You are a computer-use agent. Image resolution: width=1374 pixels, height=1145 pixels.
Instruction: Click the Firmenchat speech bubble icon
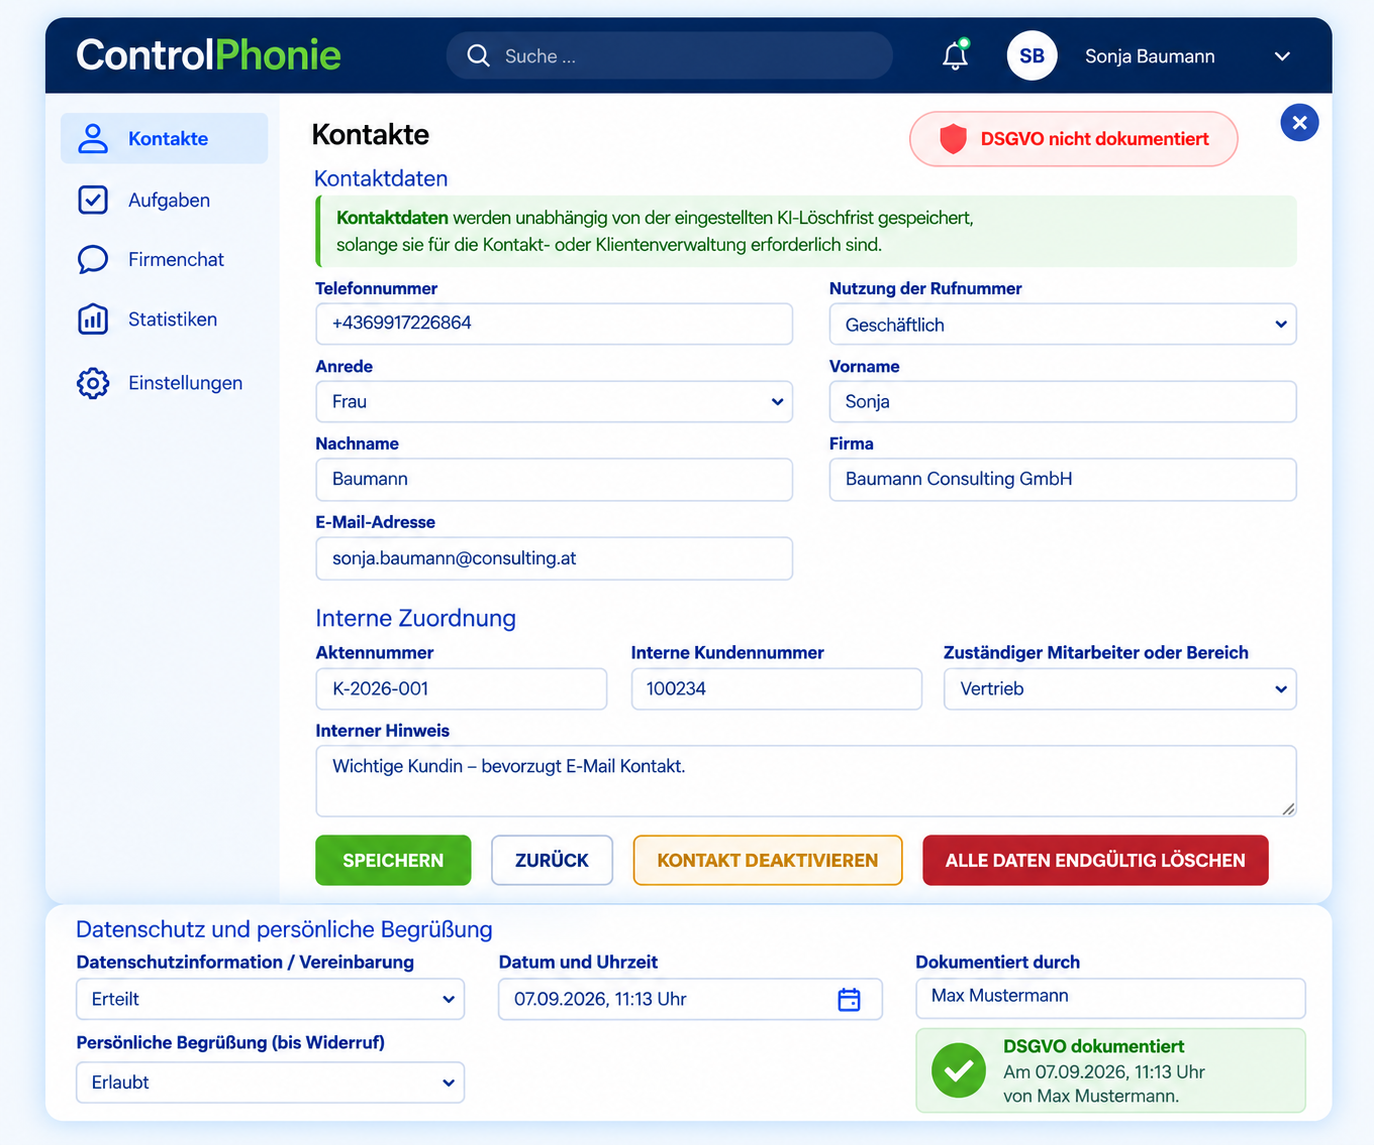click(93, 259)
